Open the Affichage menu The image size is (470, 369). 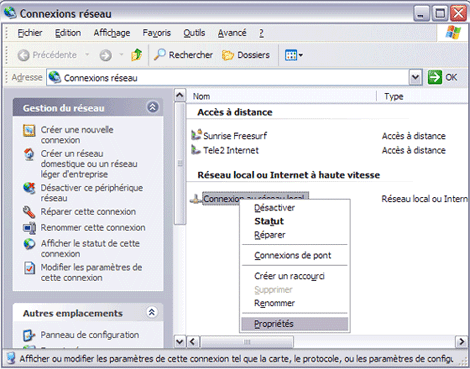click(112, 33)
